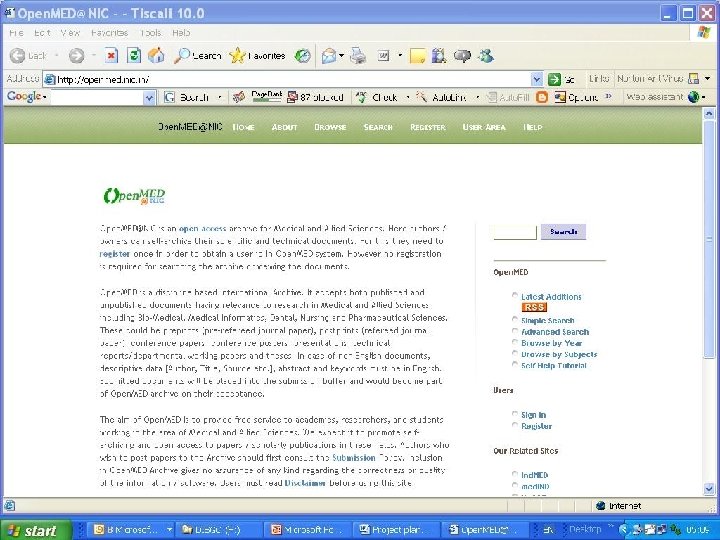Click the address bar URL field
Screen dimensions: 720x540
pos(294,79)
